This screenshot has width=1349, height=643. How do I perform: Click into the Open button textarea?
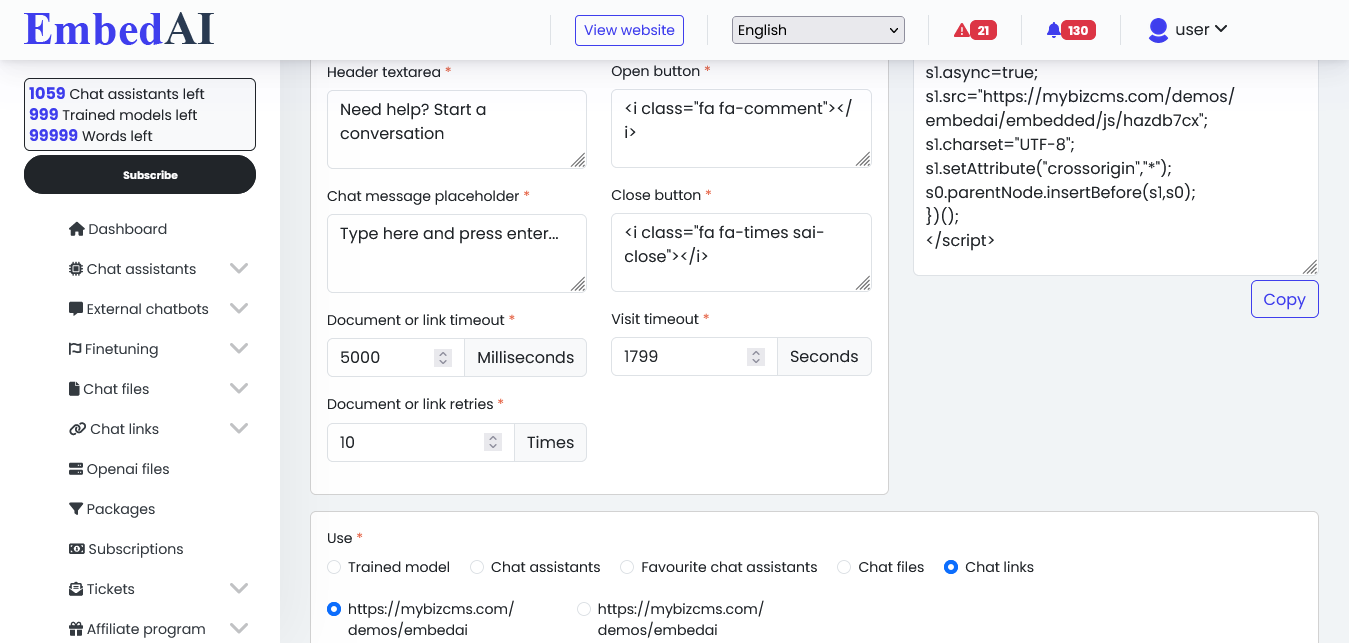[x=741, y=128]
